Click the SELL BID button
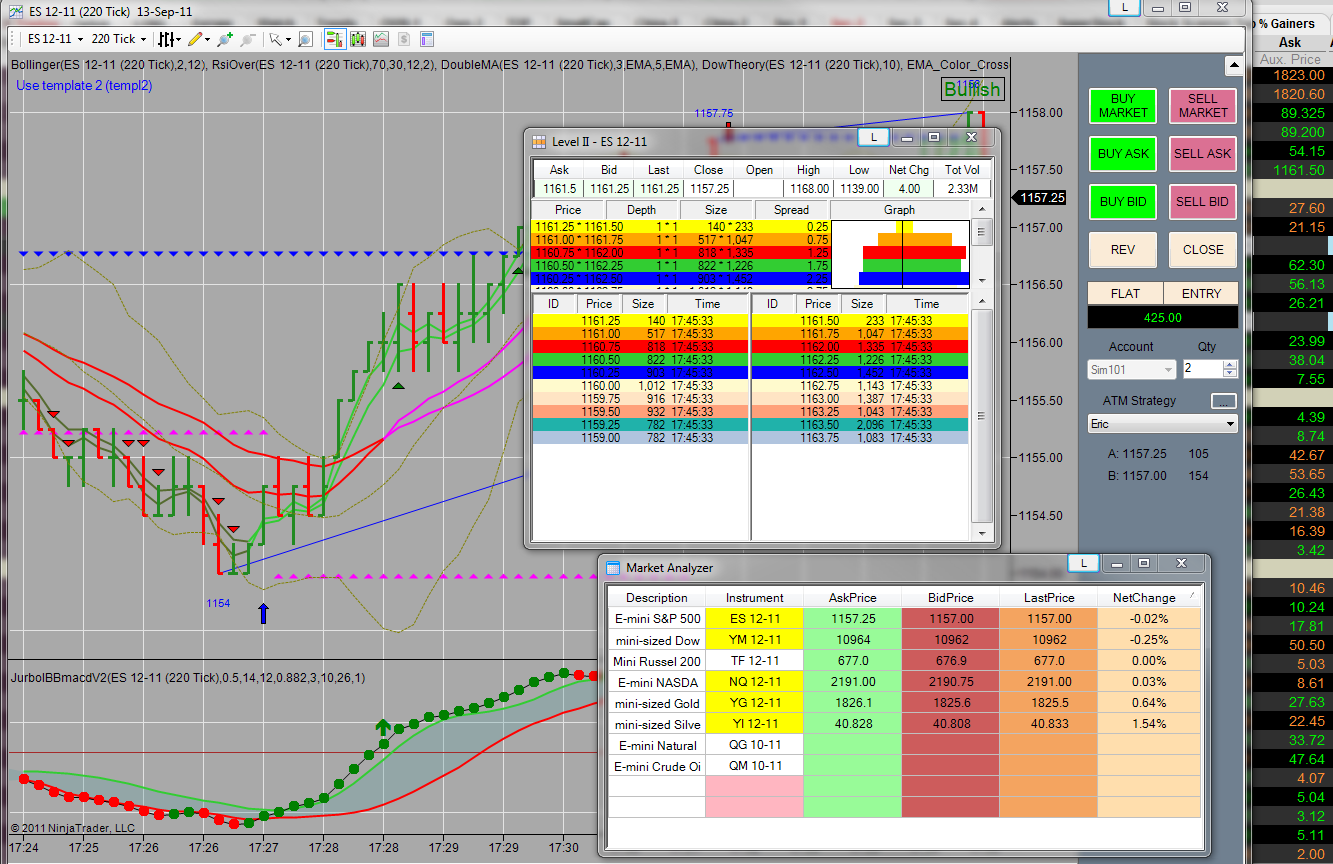1333x864 pixels. [x=1203, y=202]
